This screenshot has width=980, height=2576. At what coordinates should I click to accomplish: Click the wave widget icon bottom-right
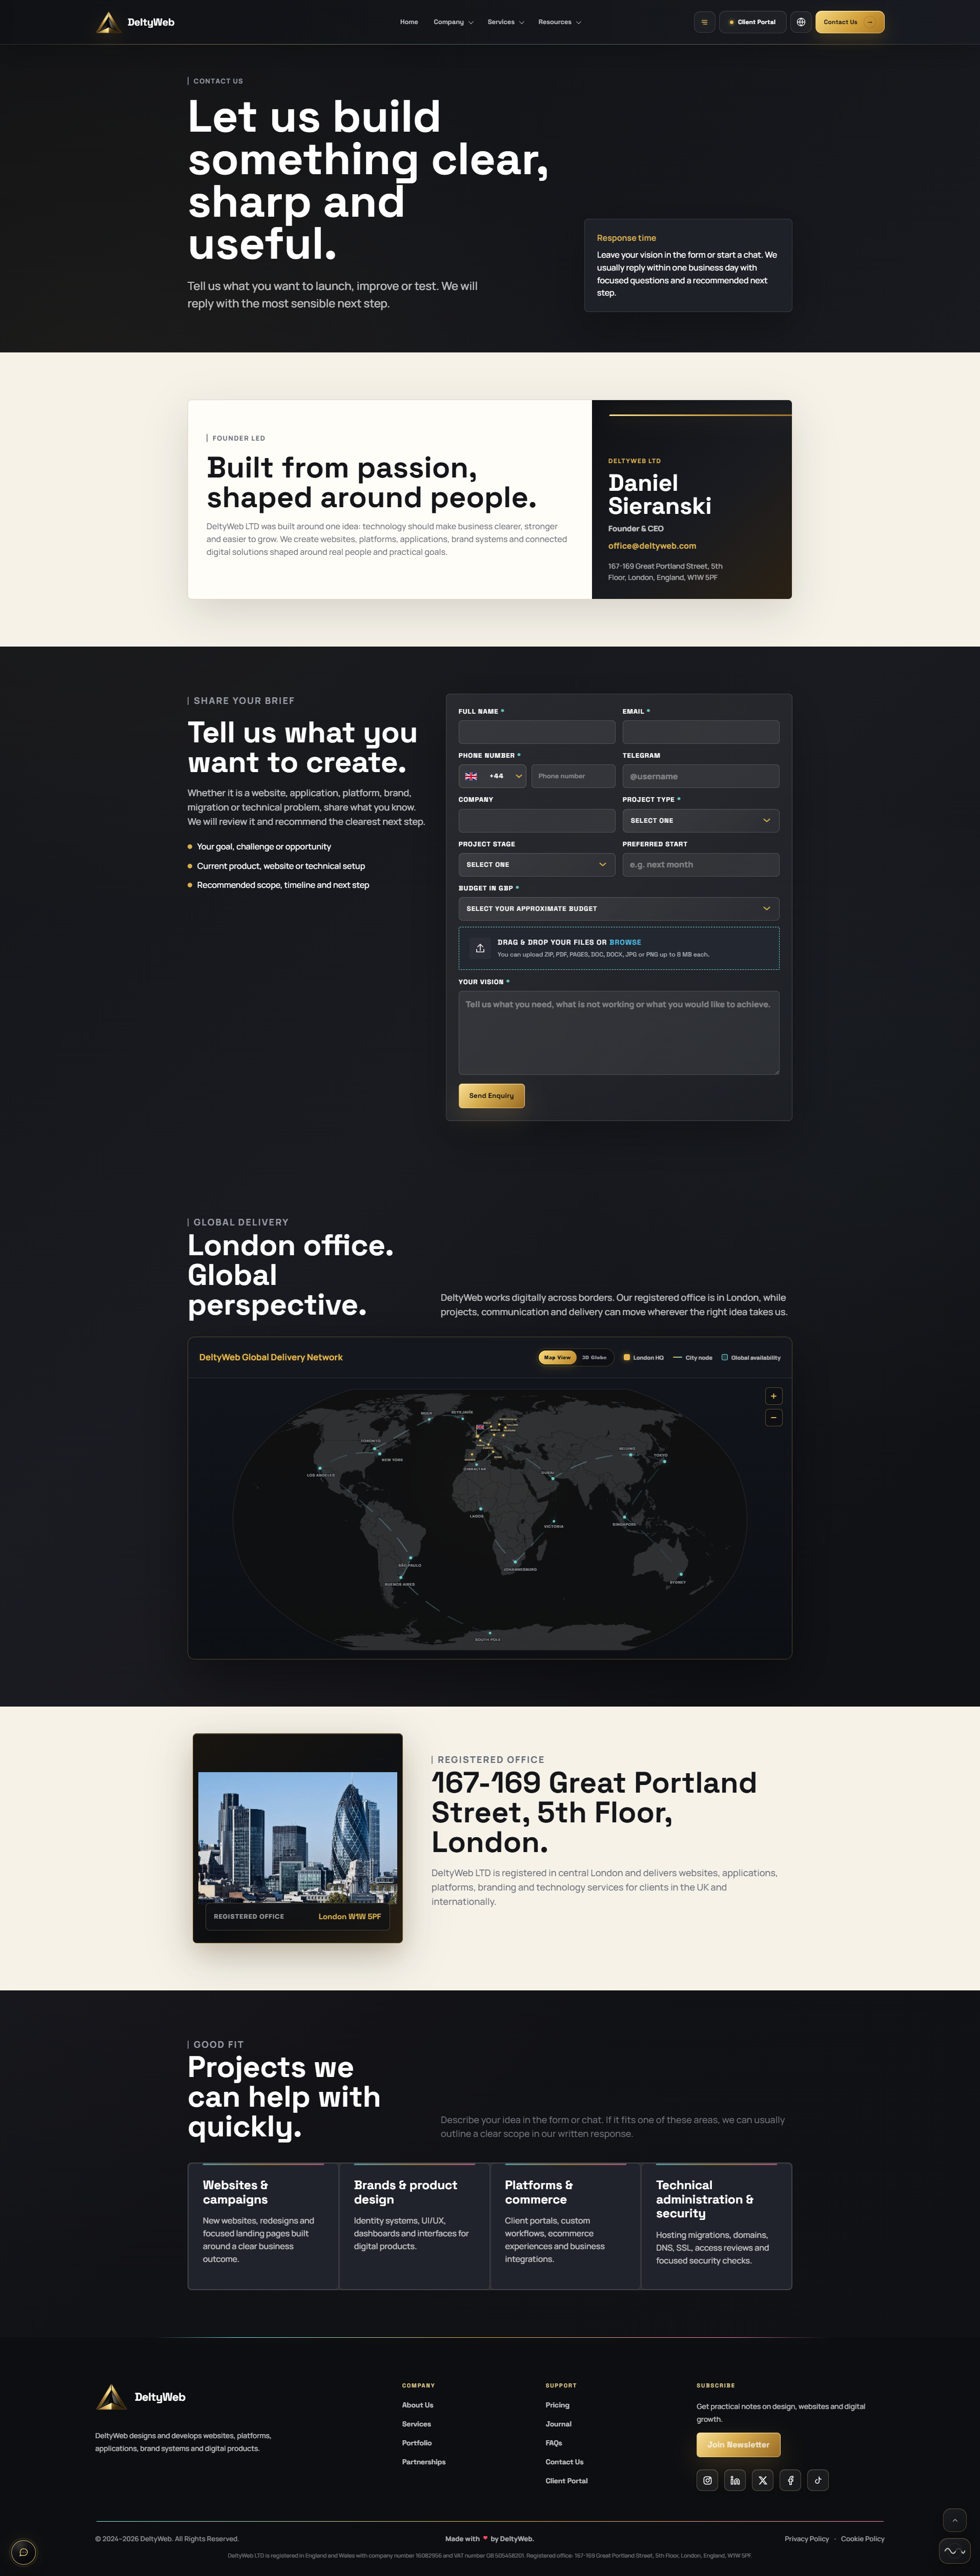pos(955,2551)
